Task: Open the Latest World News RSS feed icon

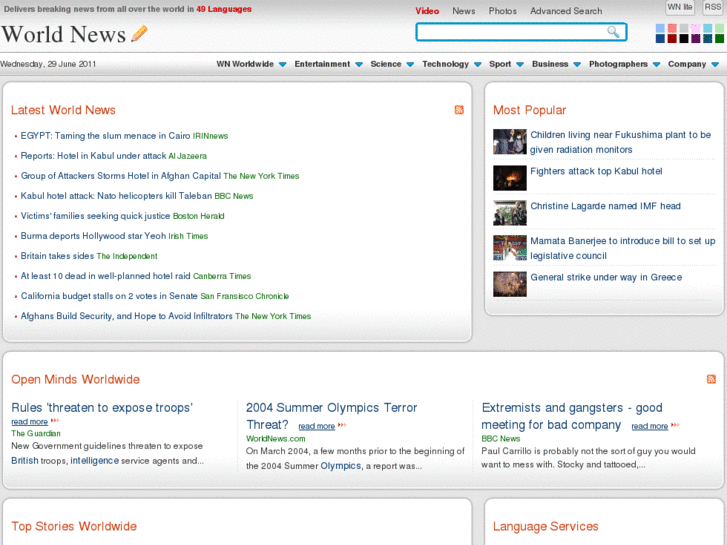Action: point(459,109)
